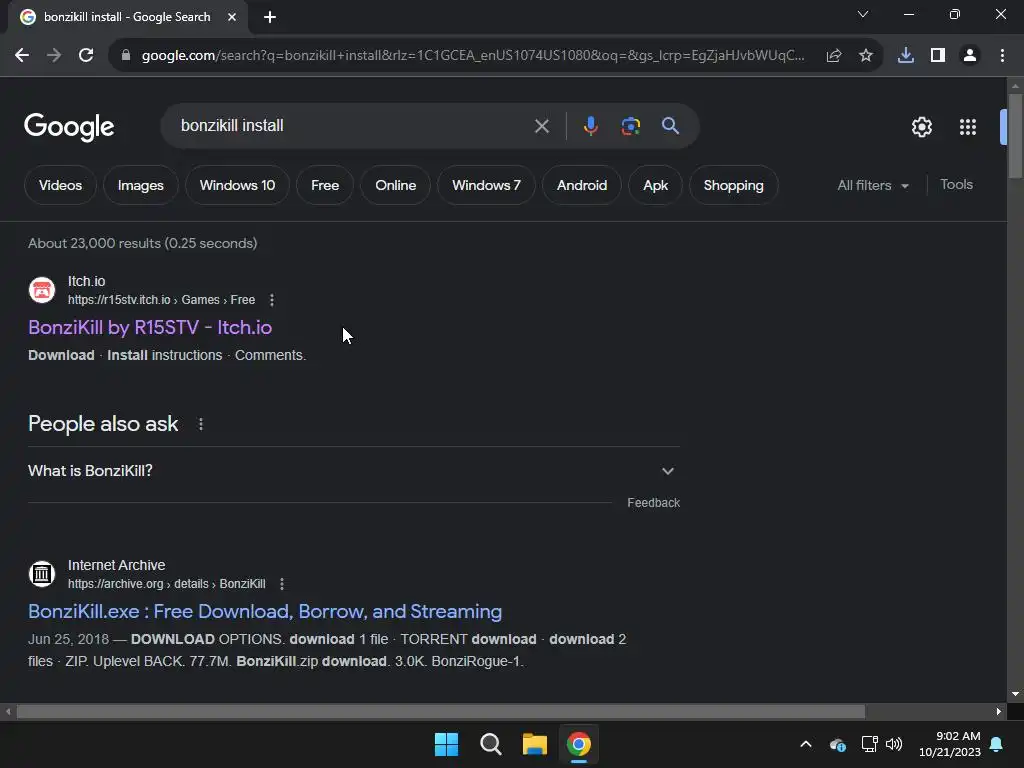Select the Windows 7 filter chip
This screenshot has width=1024, height=768.
click(x=486, y=185)
